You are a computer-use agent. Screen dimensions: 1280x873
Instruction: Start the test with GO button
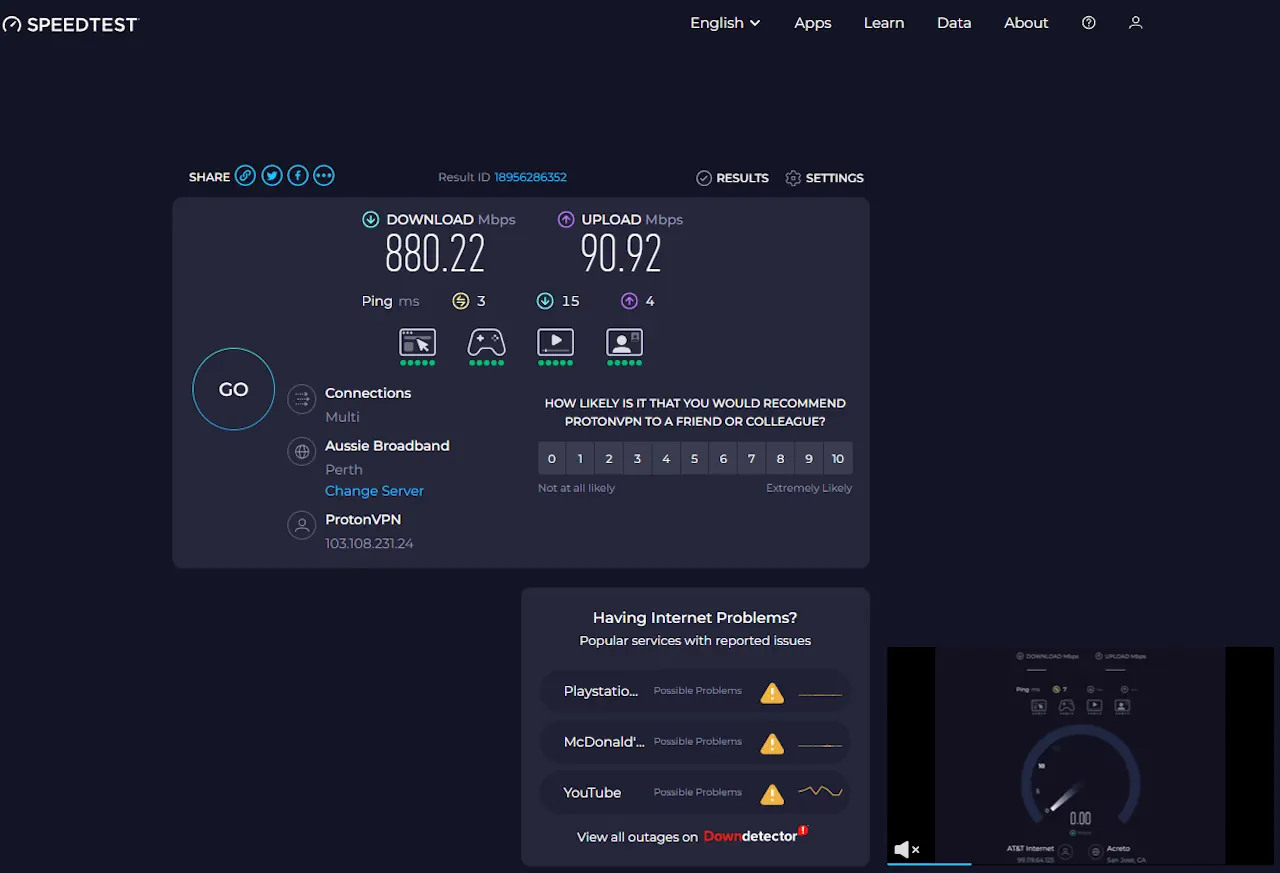(x=234, y=389)
